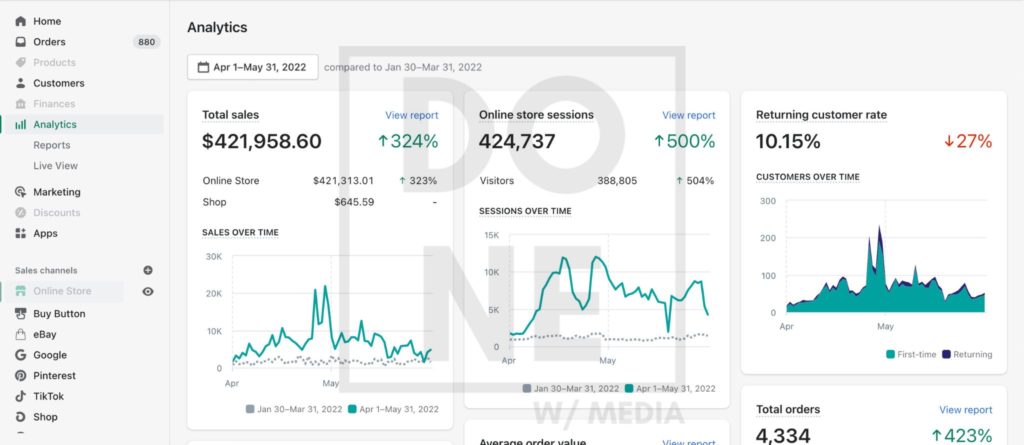Open Products menu item

click(x=54, y=63)
